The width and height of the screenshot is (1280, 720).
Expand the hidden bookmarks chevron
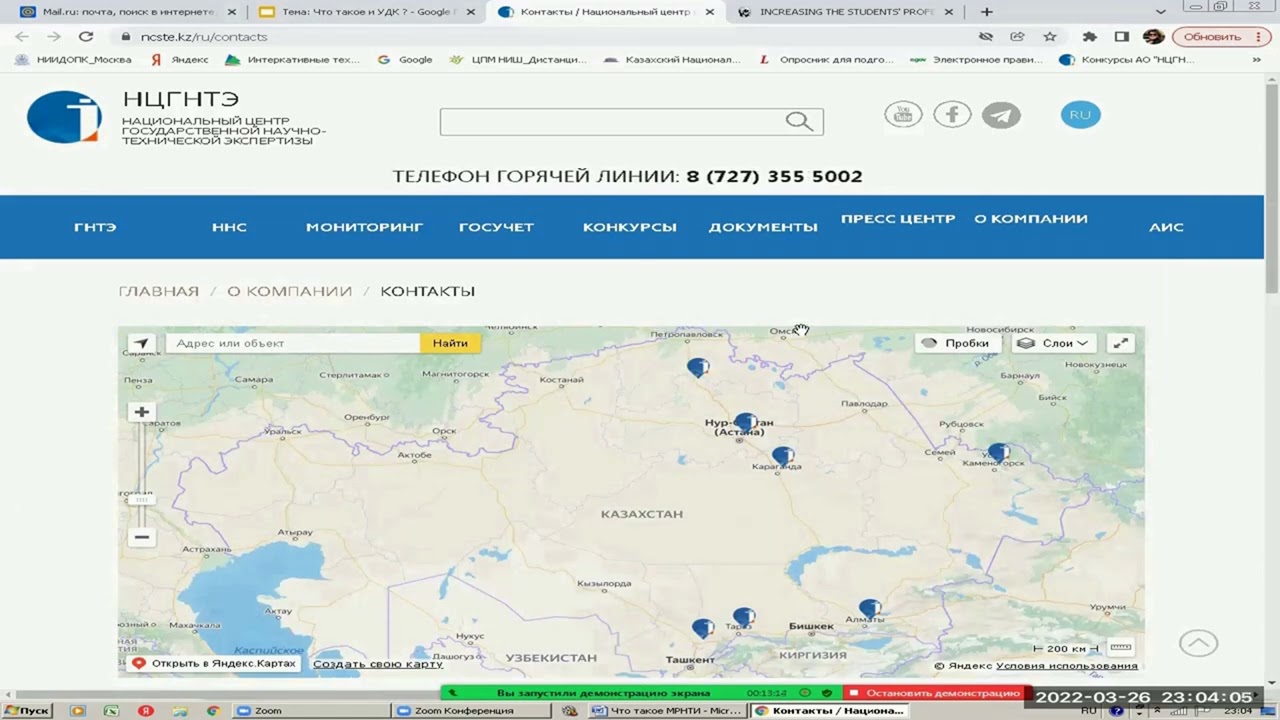coord(1256,60)
